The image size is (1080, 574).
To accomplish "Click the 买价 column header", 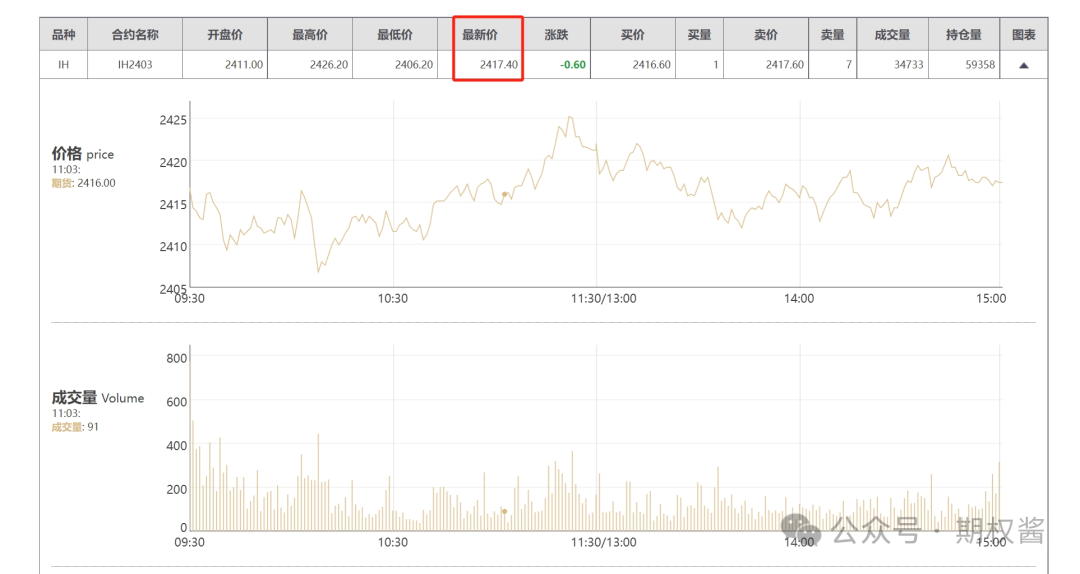I will [x=632, y=34].
